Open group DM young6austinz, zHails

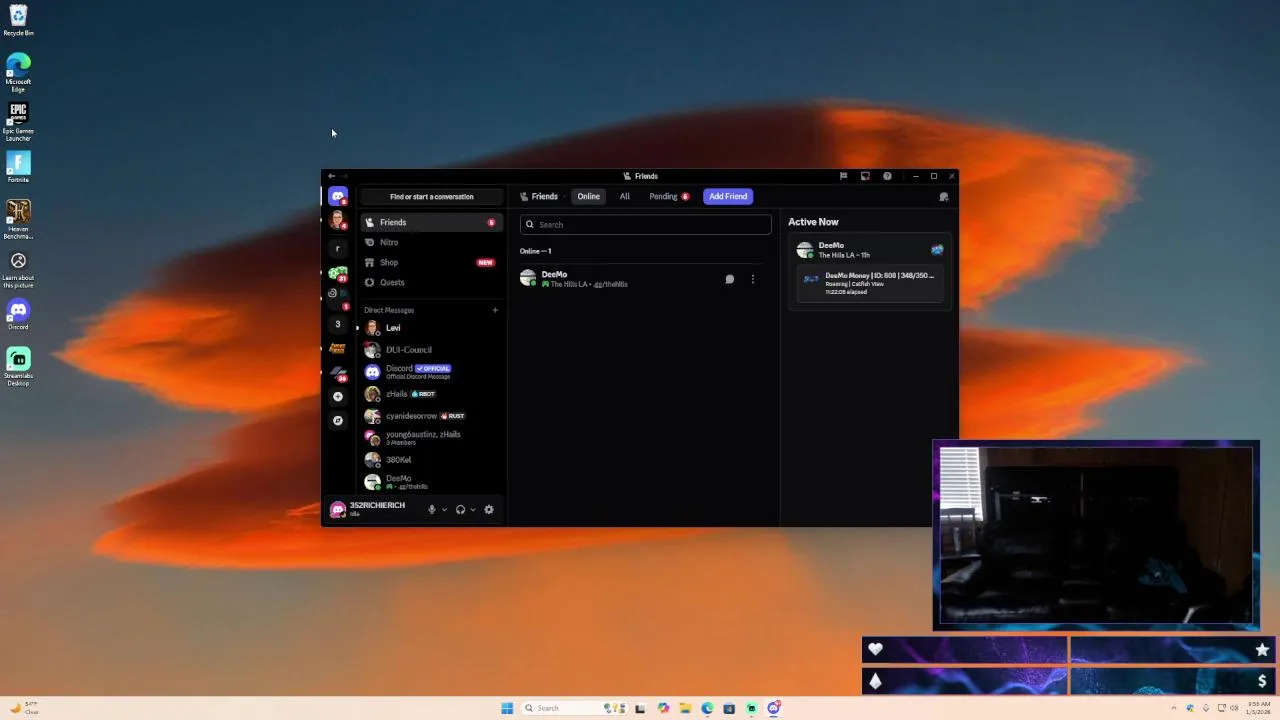click(432, 438)
